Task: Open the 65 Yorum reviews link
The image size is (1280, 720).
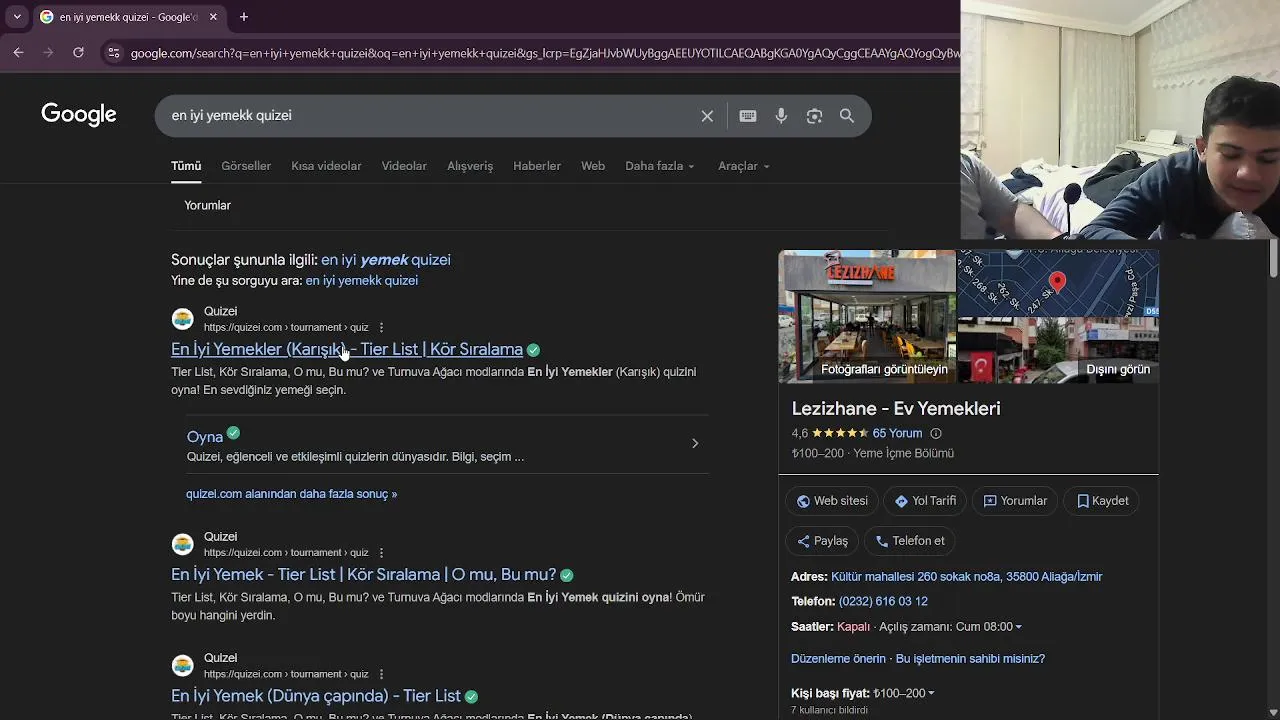Action: pos(897,433)
